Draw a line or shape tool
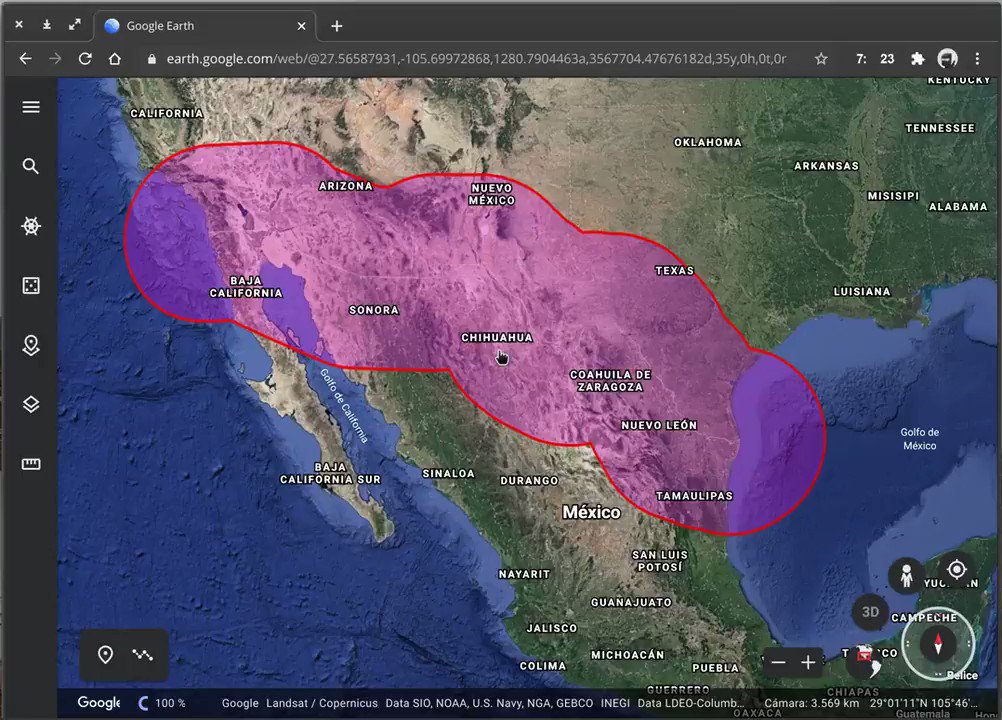 pos(143,655)
